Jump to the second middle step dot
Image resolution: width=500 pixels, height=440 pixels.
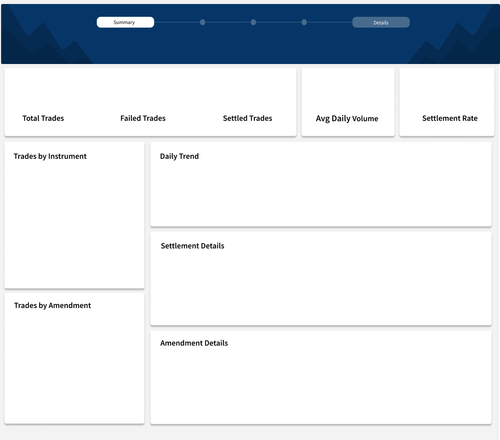click(253, 22)
